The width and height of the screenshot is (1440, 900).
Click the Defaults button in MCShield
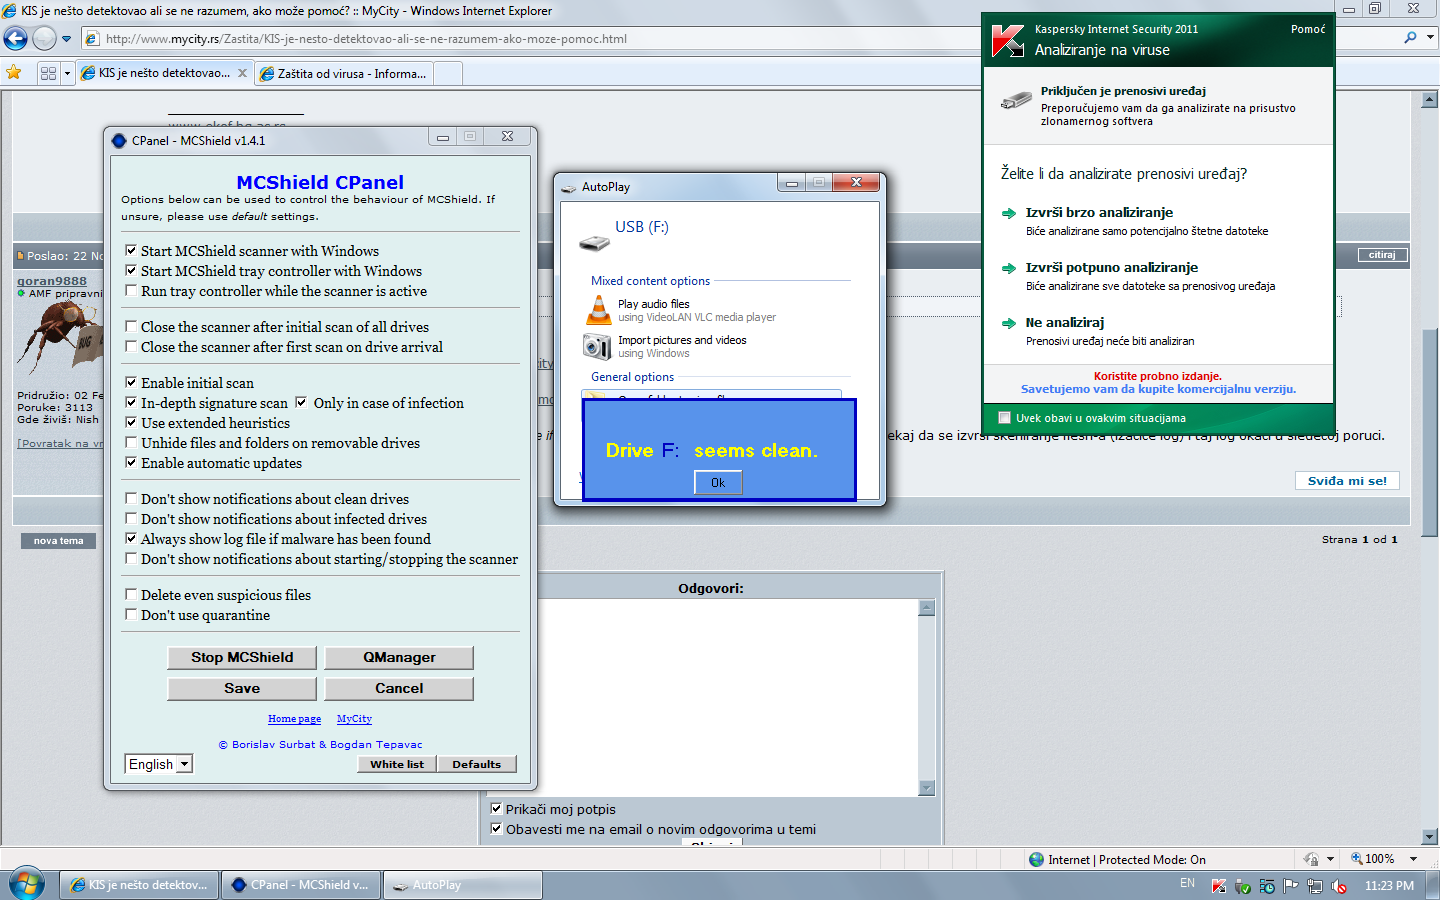[x=477, y=764]
